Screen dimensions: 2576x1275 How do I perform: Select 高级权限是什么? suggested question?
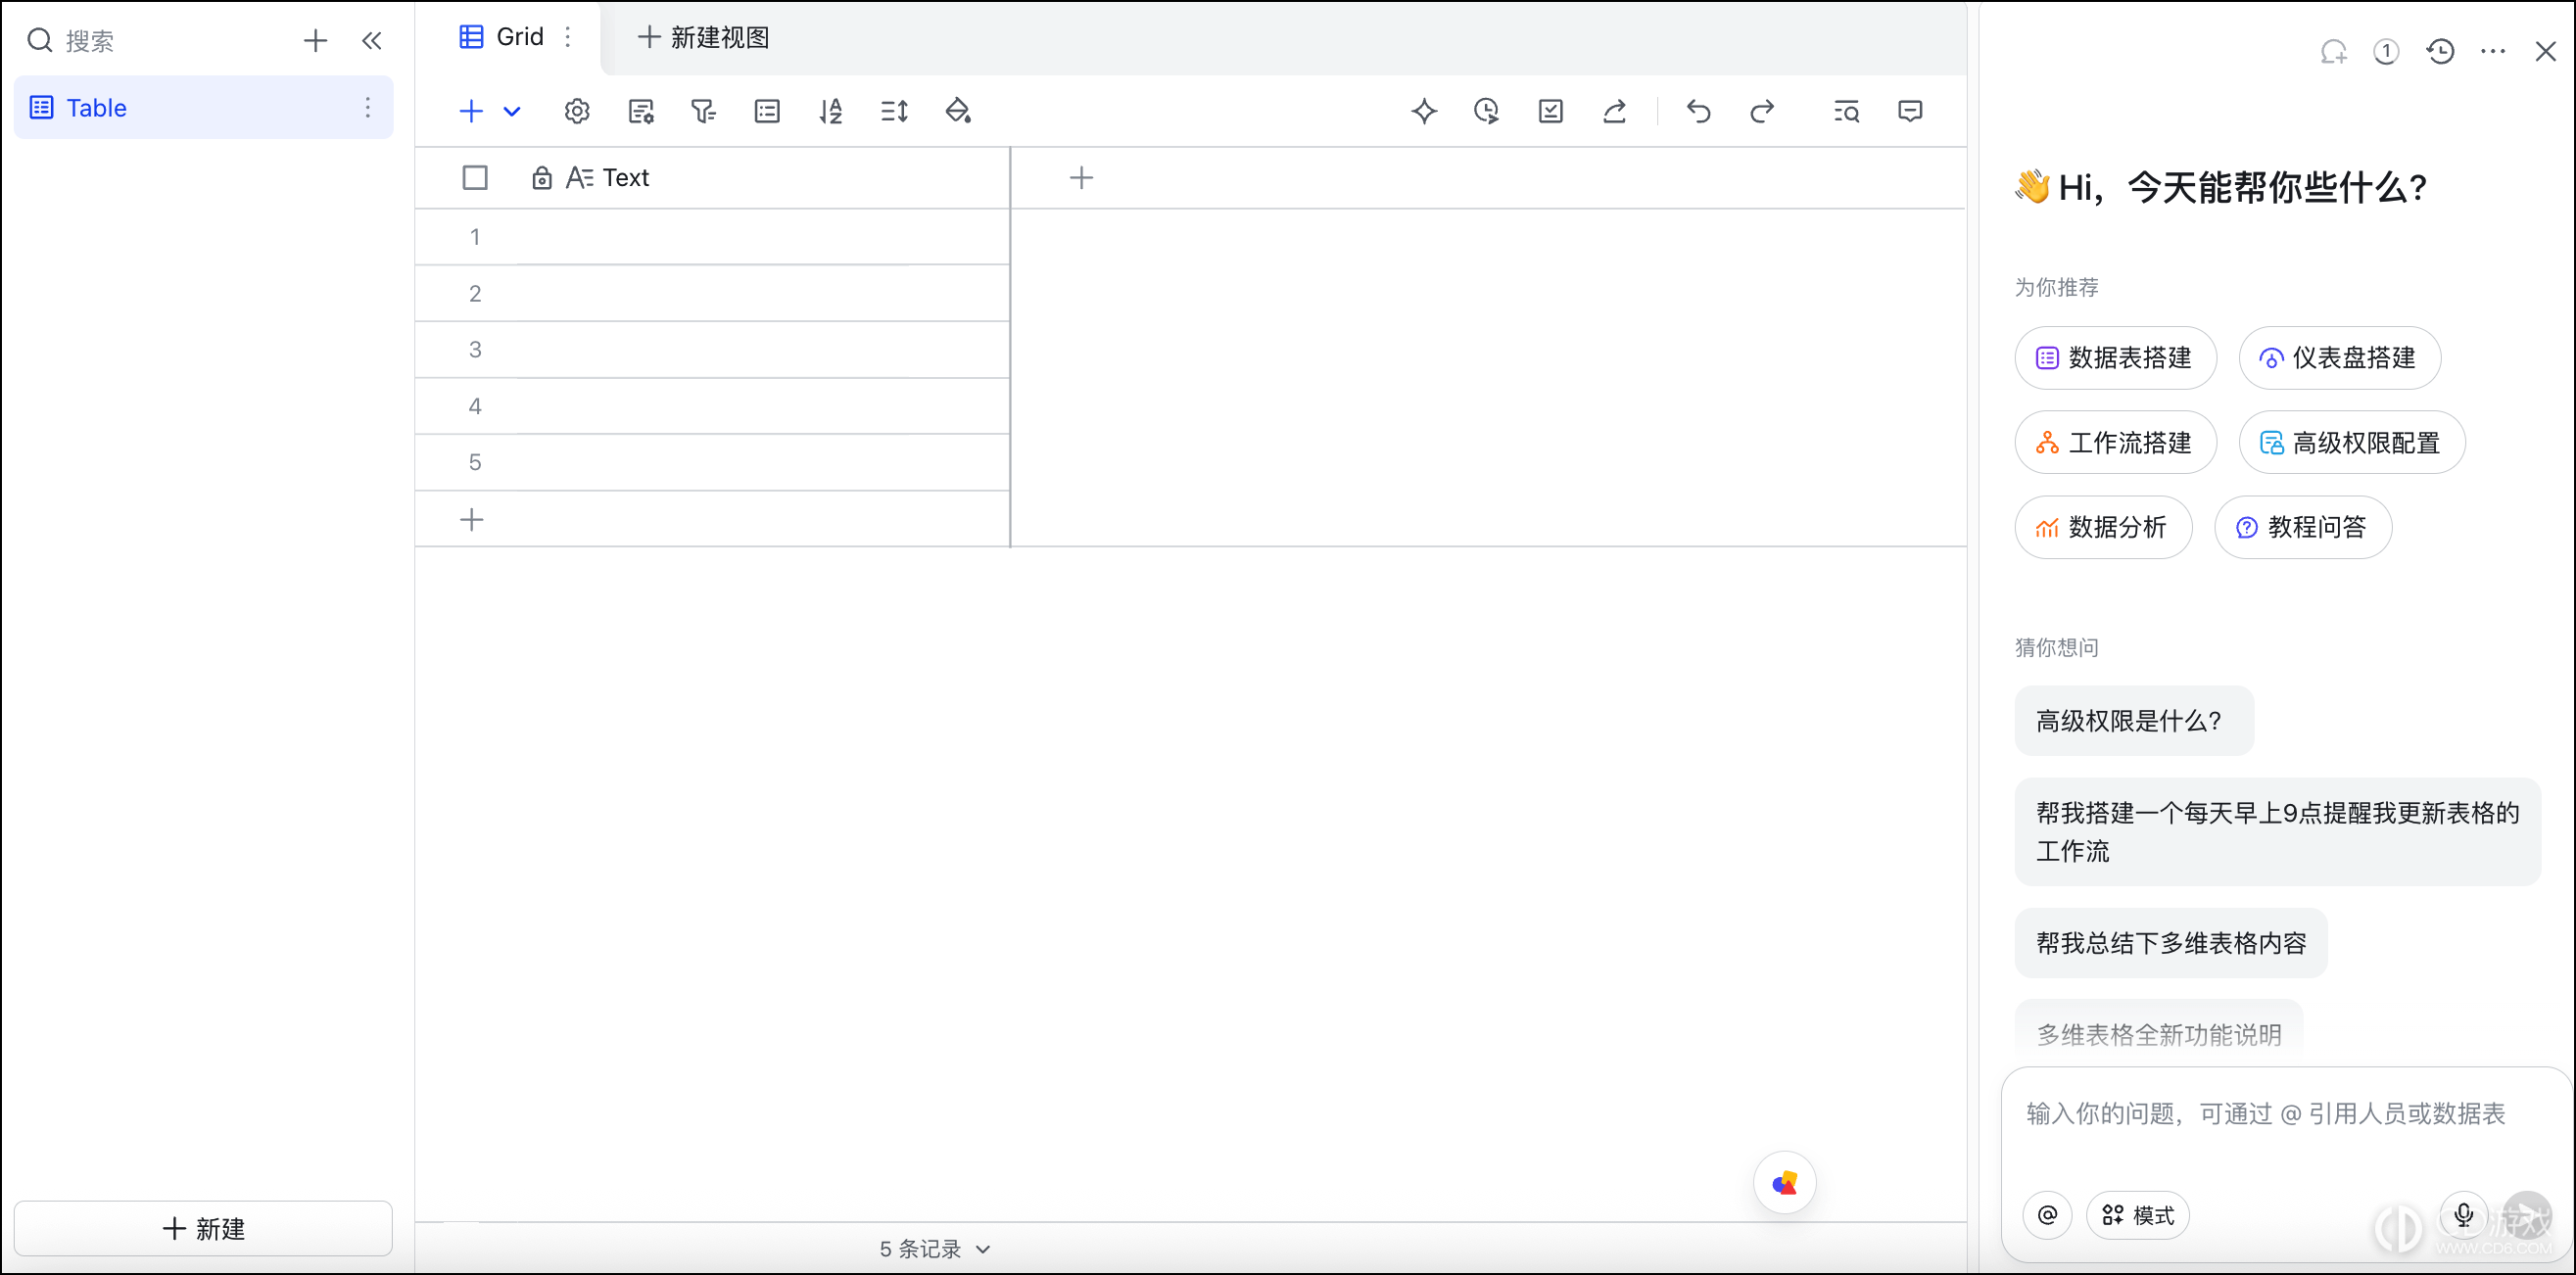click(x=2134, y=721)
